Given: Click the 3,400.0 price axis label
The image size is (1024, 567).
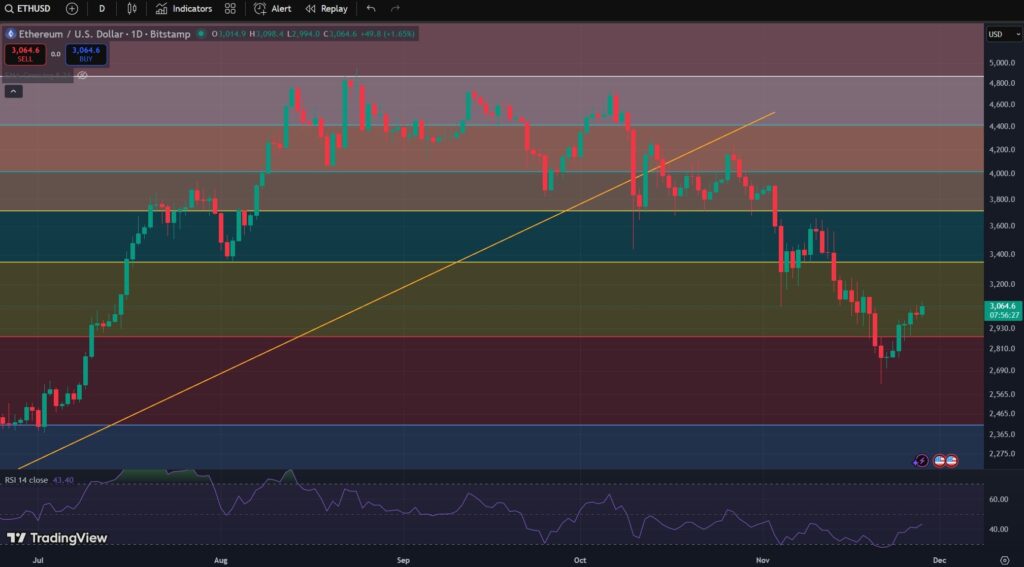Looking at the screenshot, I should (1002, 255).
